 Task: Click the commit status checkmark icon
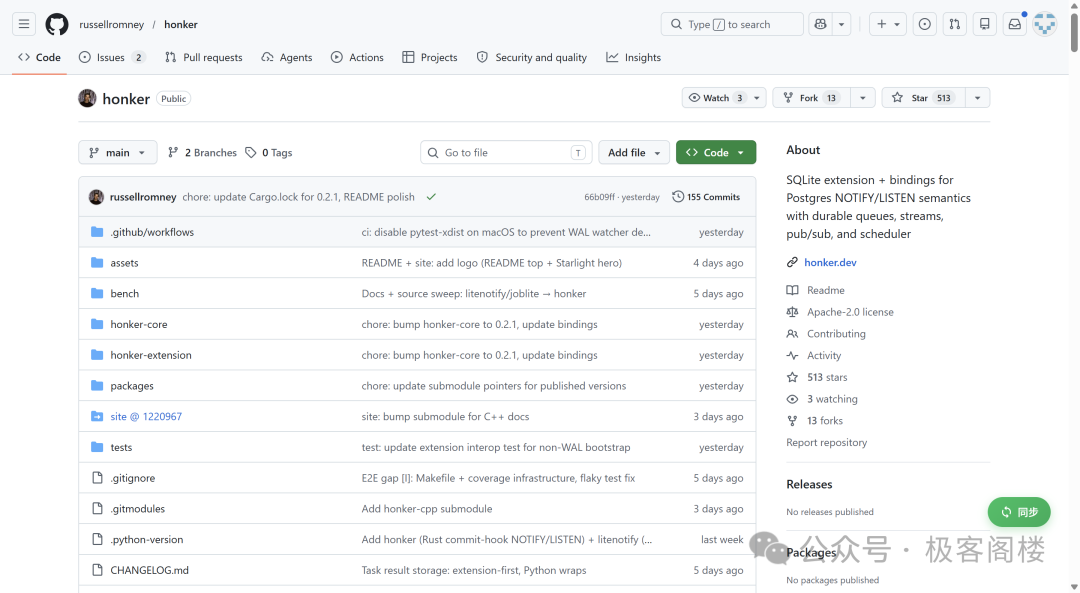click(x=431, y=197)
